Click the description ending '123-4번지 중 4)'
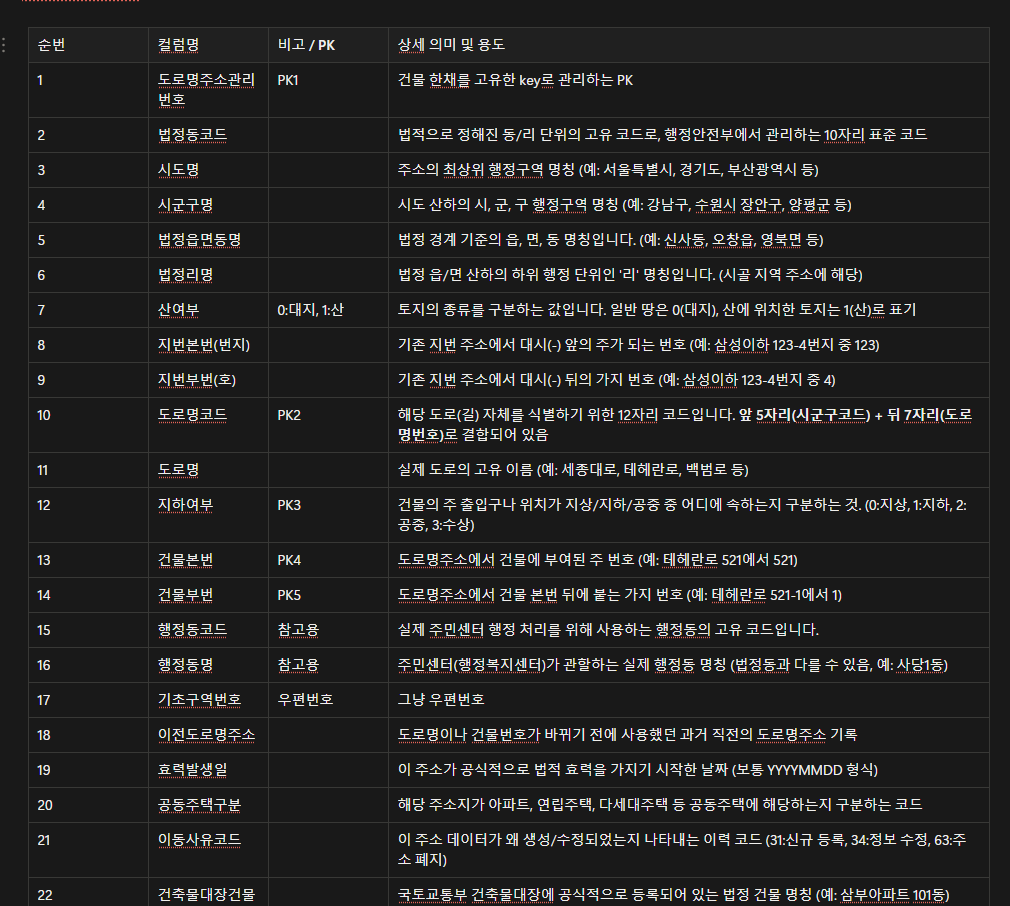The image size is (1010, 906). tap(689, 380)
